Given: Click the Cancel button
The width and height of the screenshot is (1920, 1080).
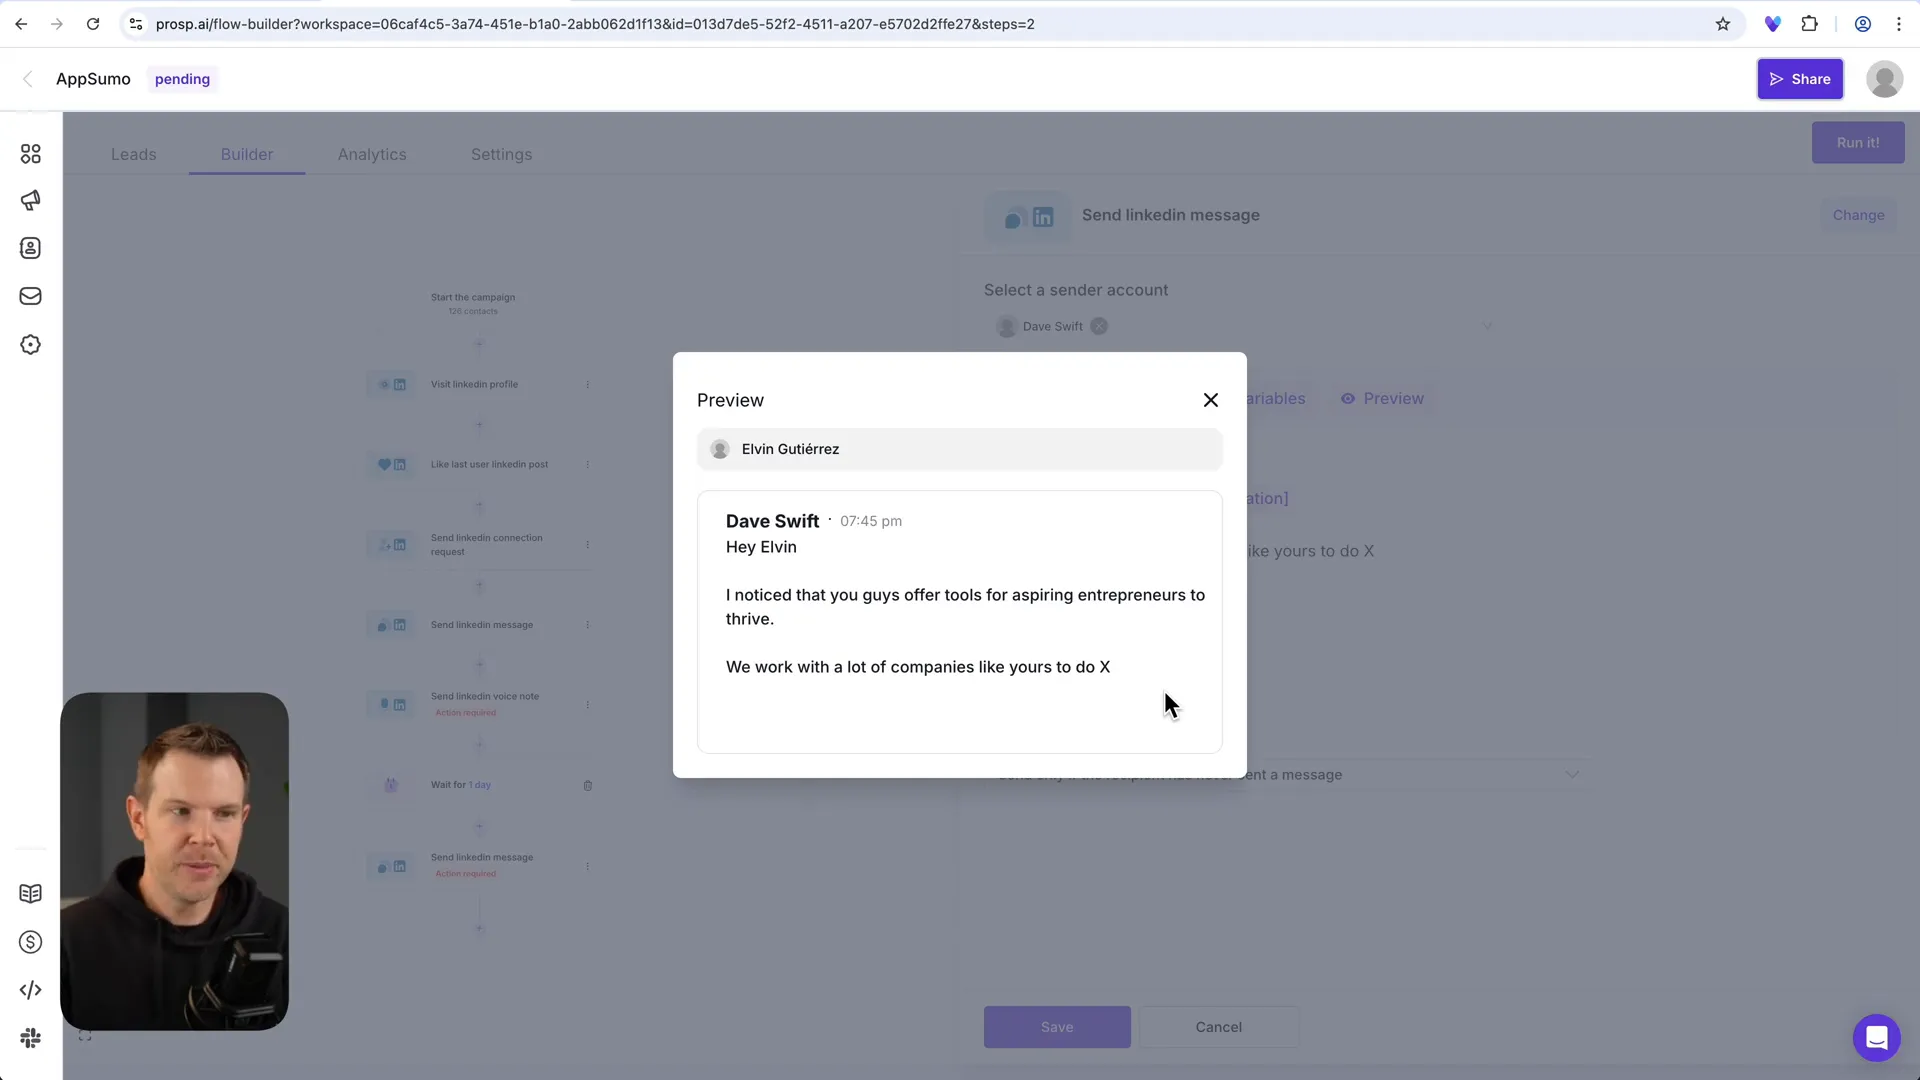Looking at the screenshot, I should coord(1218,1027).
